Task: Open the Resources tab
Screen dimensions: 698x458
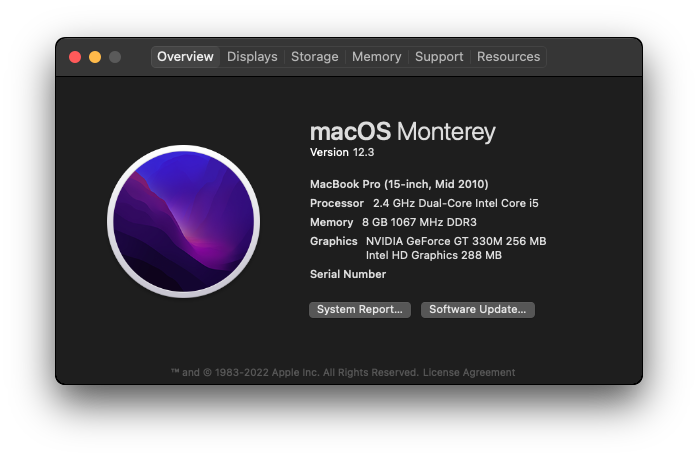Action: (508, 57)
